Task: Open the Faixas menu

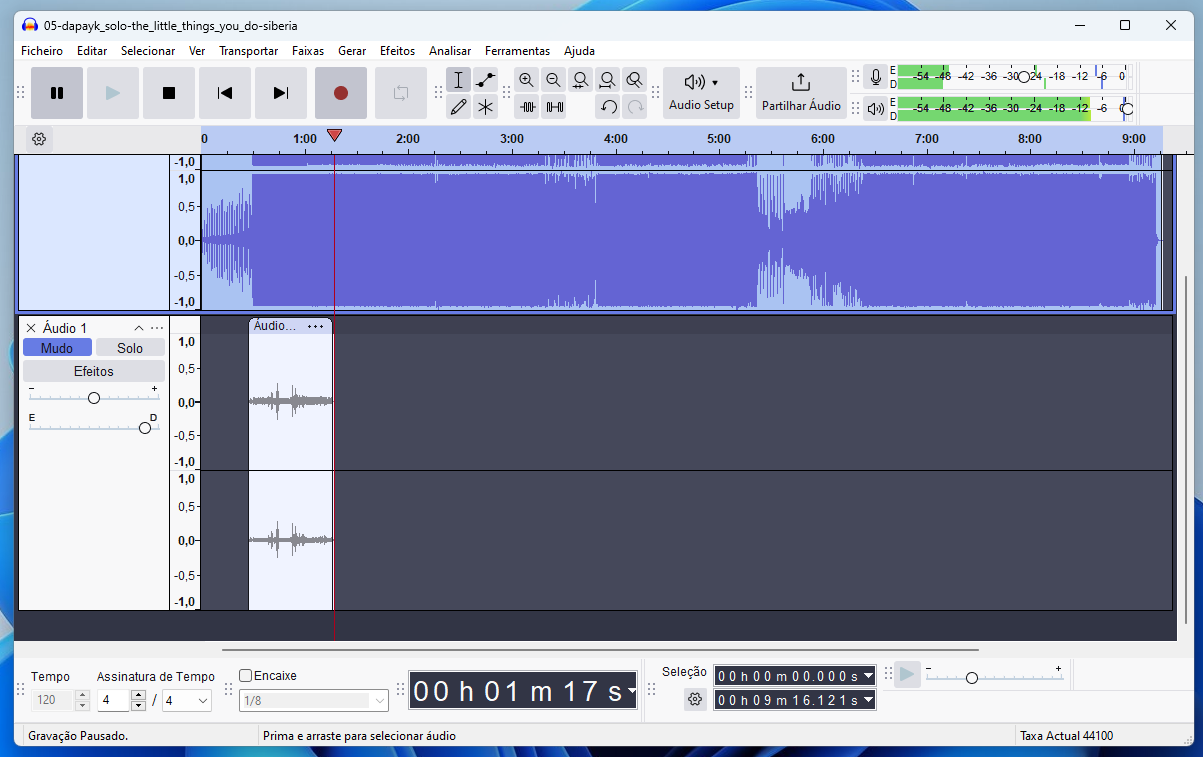Action: pyautogui.click(x=308, y=50)
